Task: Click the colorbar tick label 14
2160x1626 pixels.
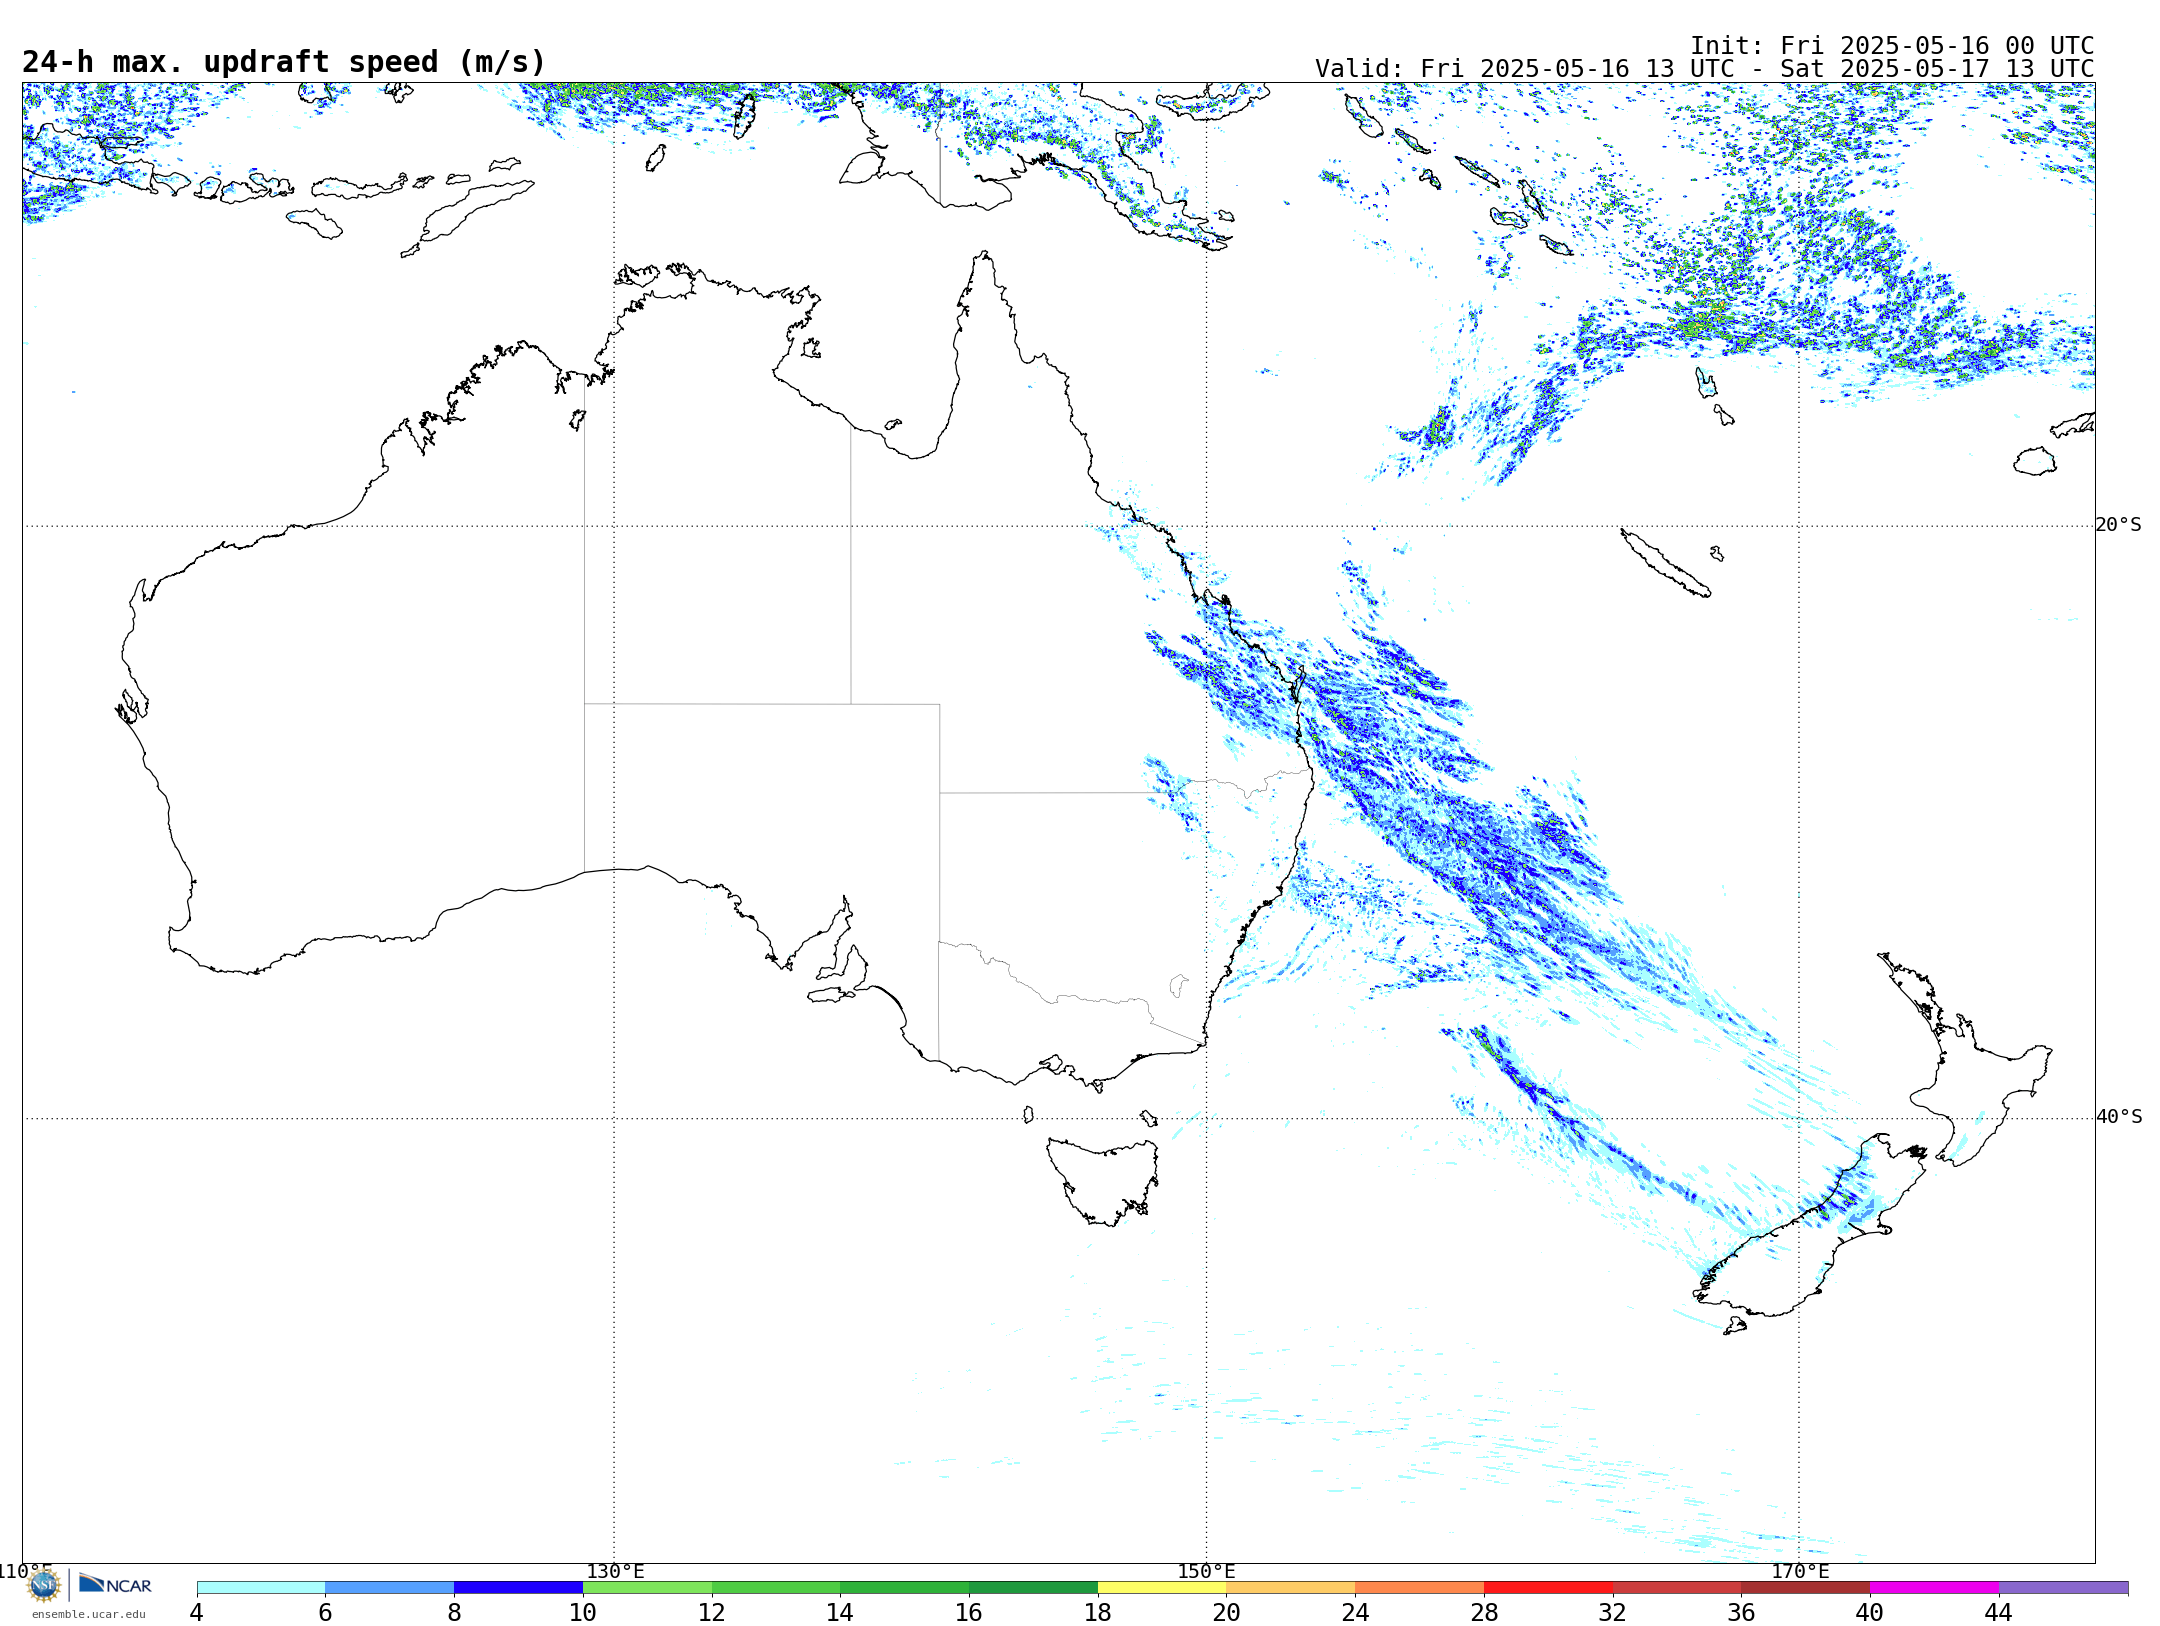Action: pyautogui.click(x=840, y=1612)
